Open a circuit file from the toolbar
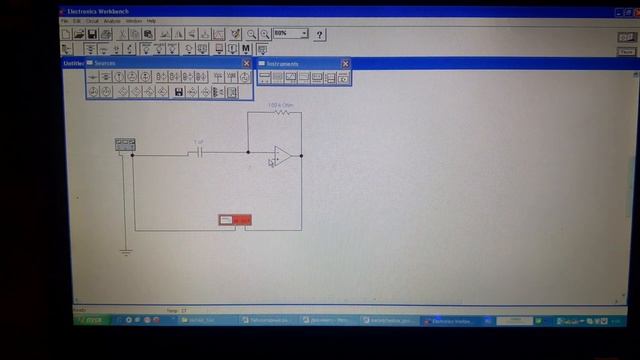 click(x=79, y=34)
